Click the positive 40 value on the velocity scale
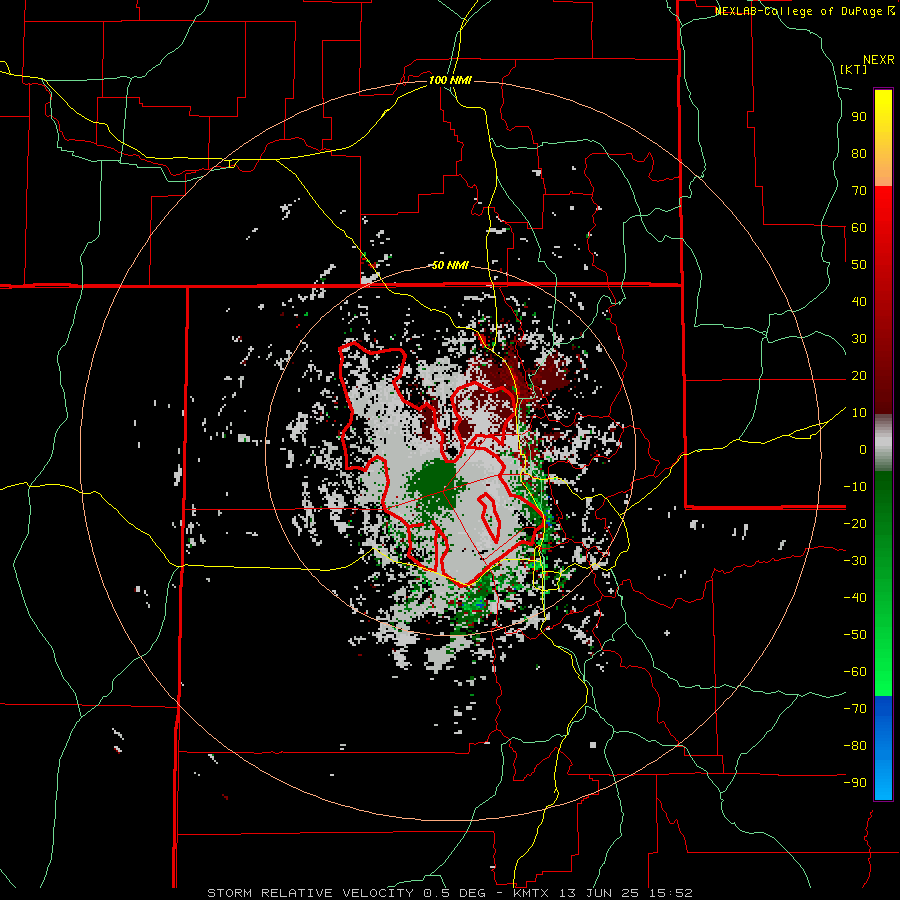900x900 pixels. click(x=859, y=301)
